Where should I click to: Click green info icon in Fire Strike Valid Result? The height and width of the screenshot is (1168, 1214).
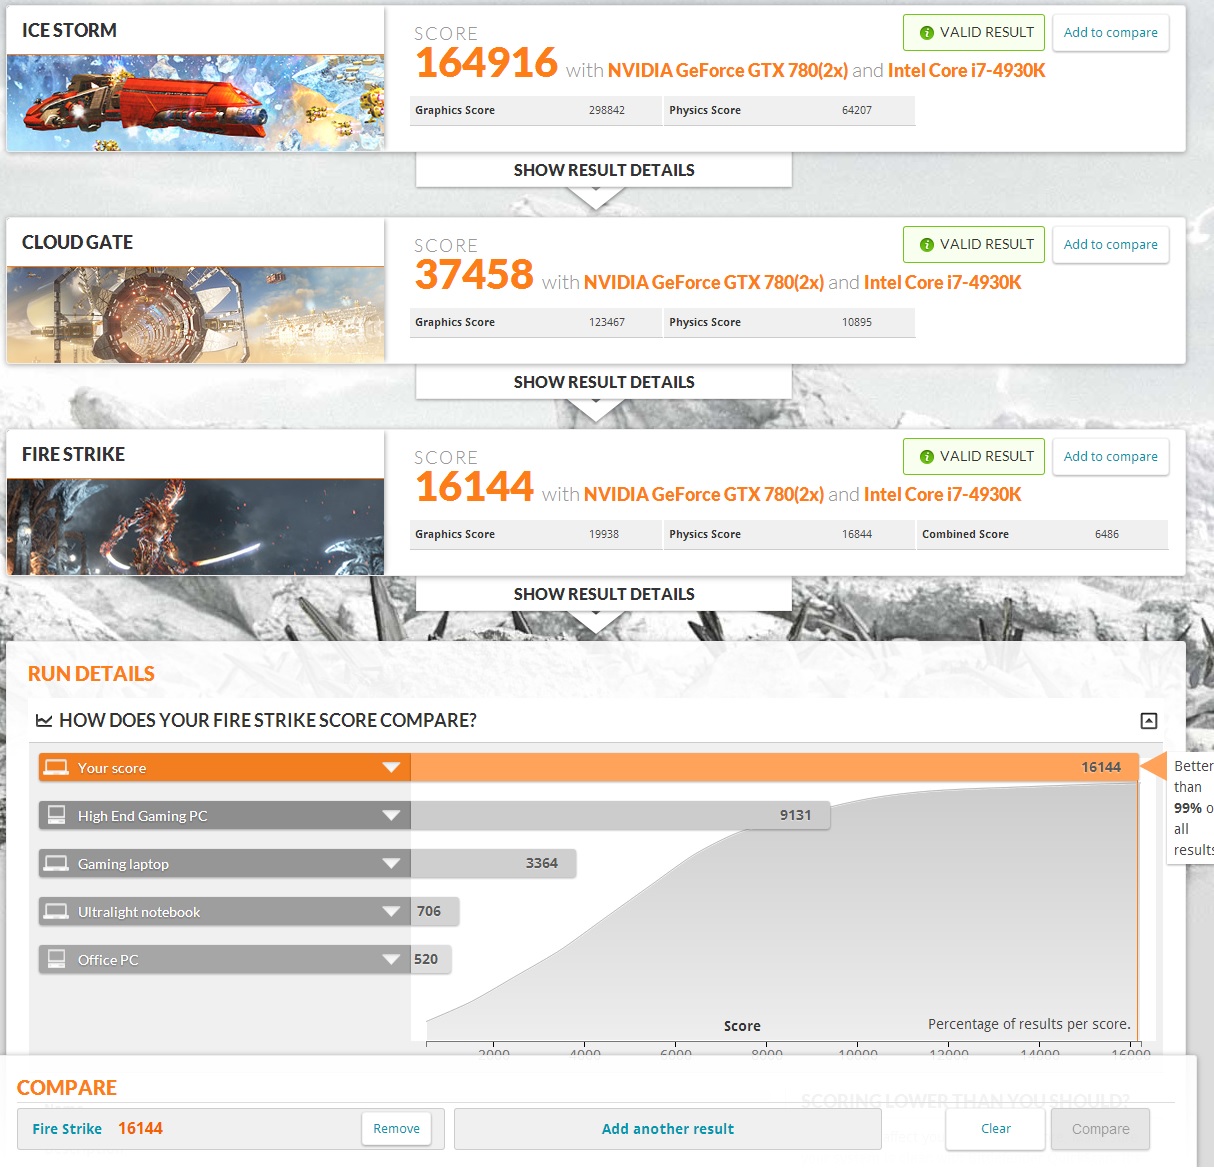click(x=926, y=457)
